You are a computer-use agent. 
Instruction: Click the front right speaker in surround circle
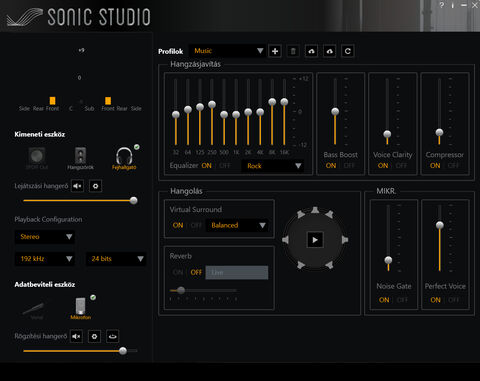tap(329, 214)
